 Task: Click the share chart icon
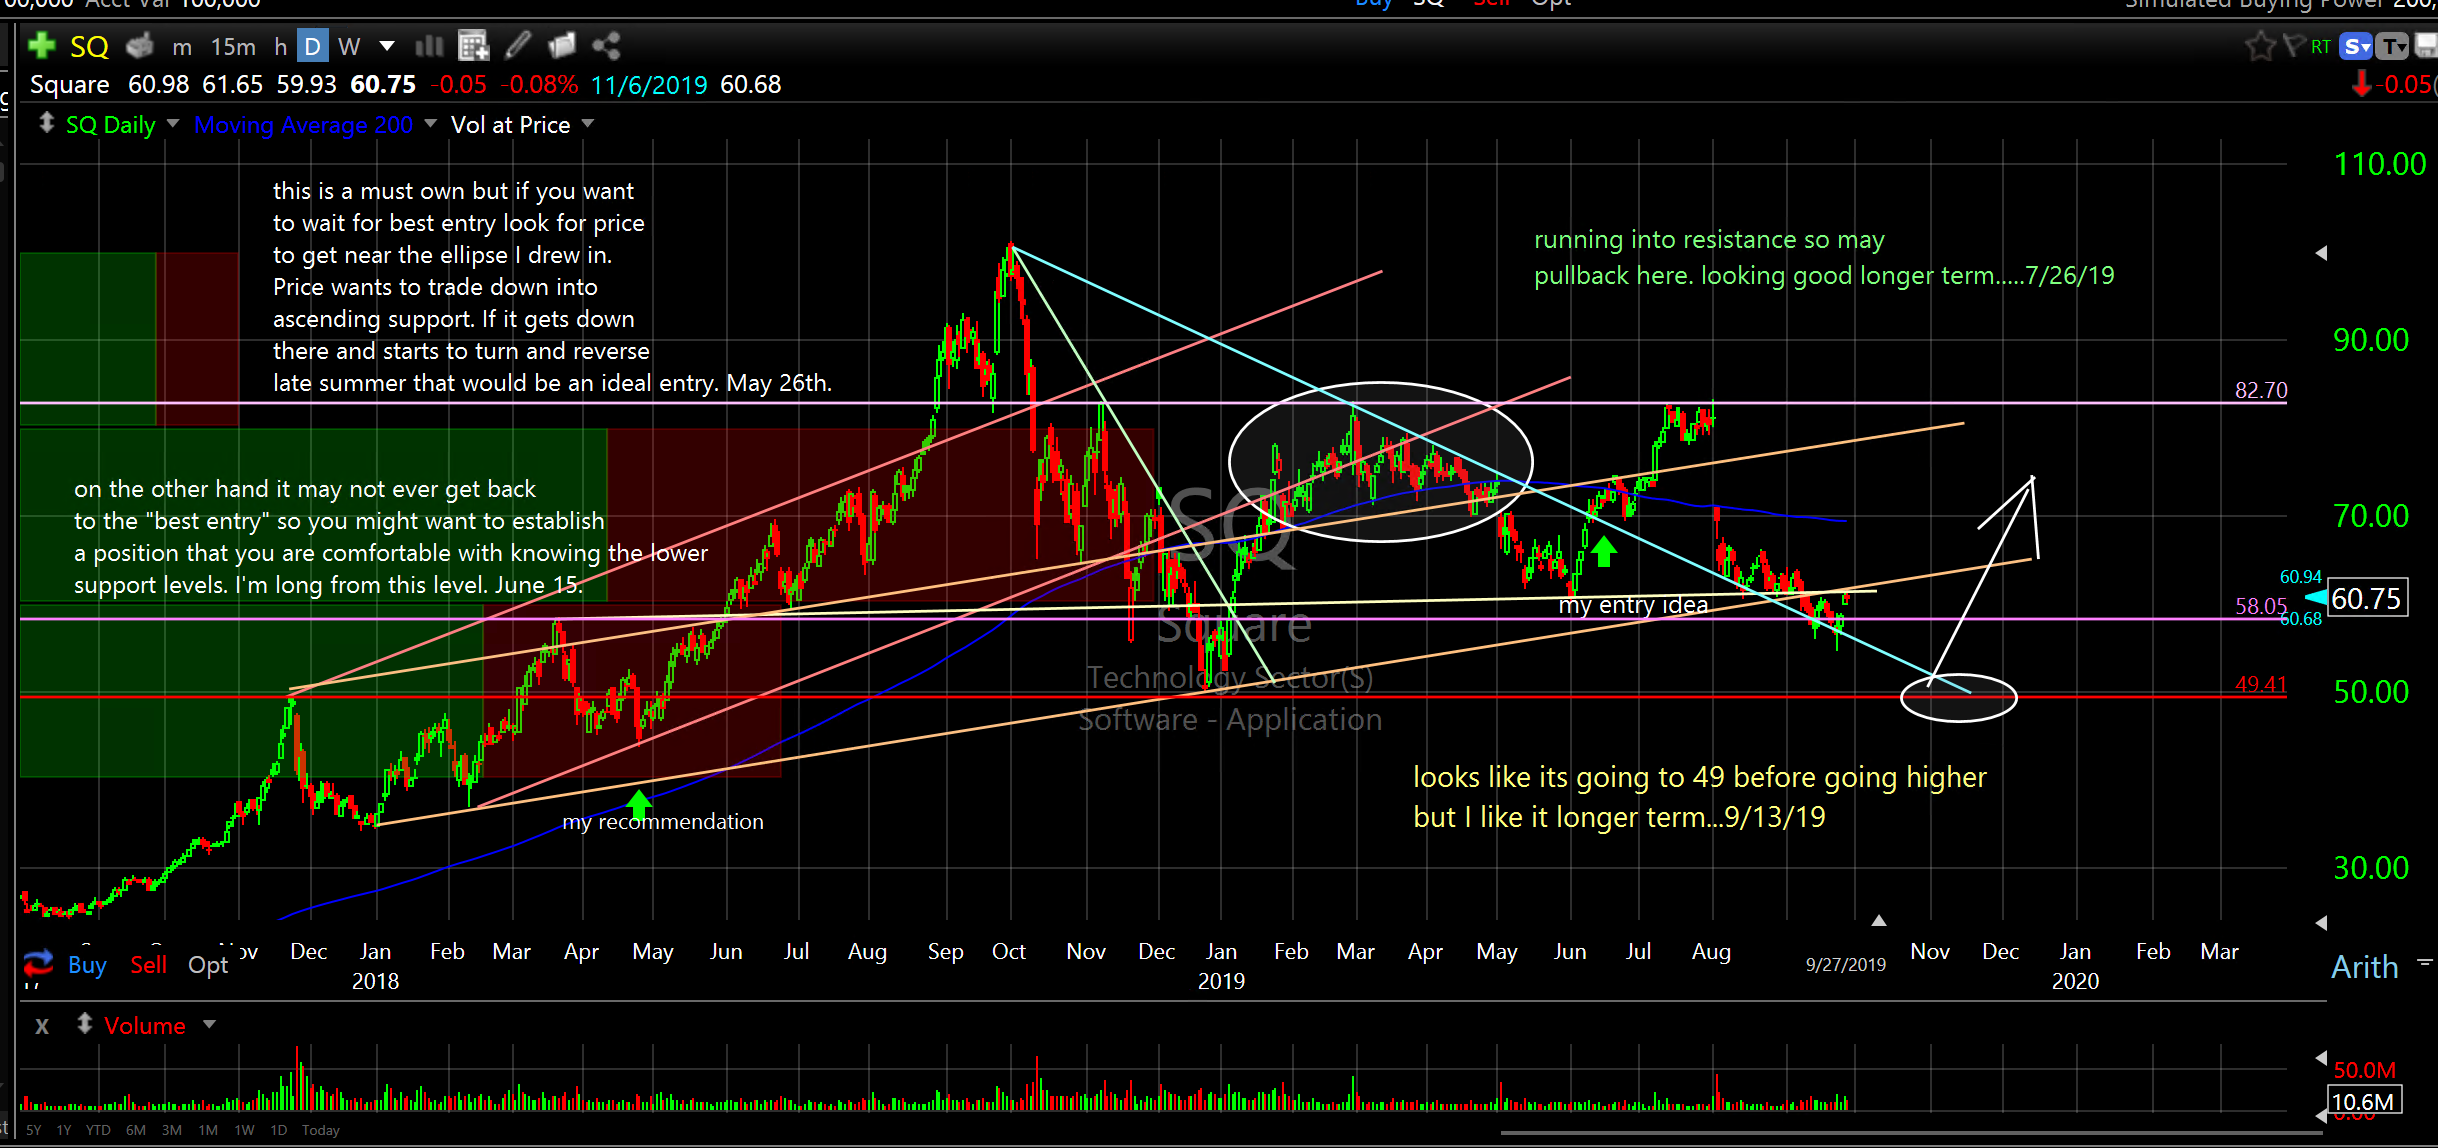tap(606, 46)
